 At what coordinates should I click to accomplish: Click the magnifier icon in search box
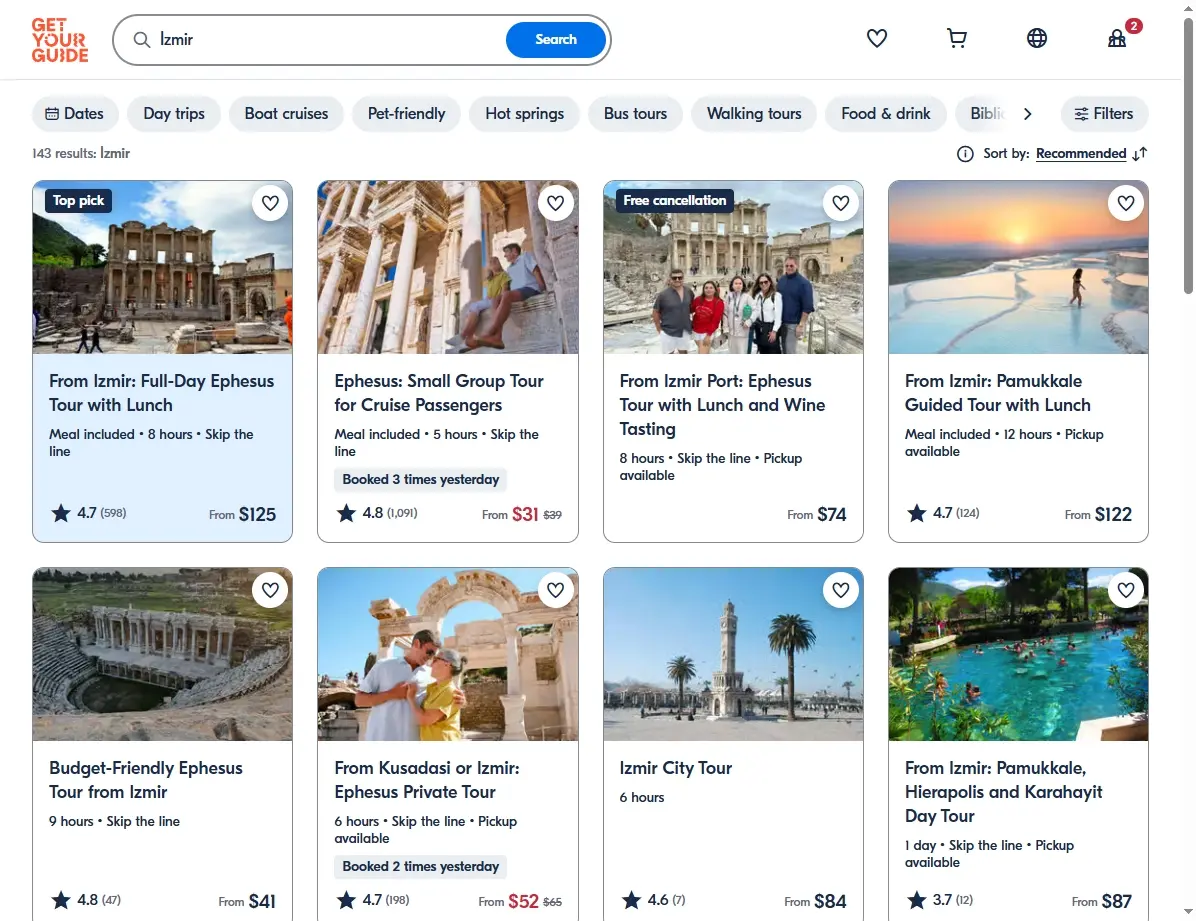click(x=142, y=40)
